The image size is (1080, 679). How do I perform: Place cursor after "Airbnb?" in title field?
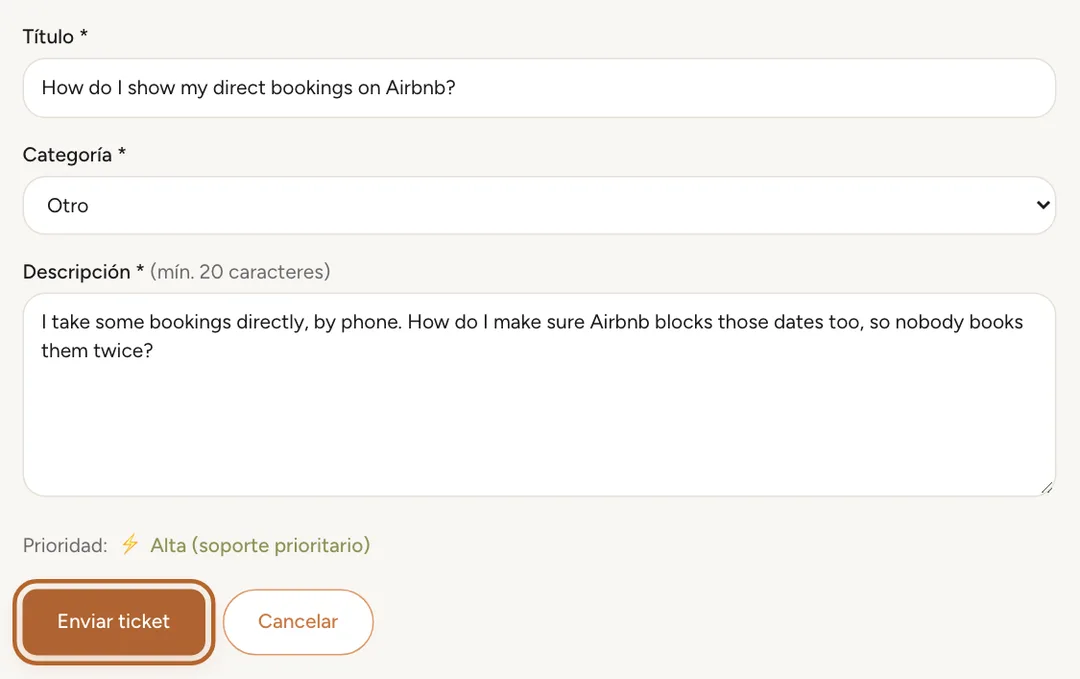[457, 87]
